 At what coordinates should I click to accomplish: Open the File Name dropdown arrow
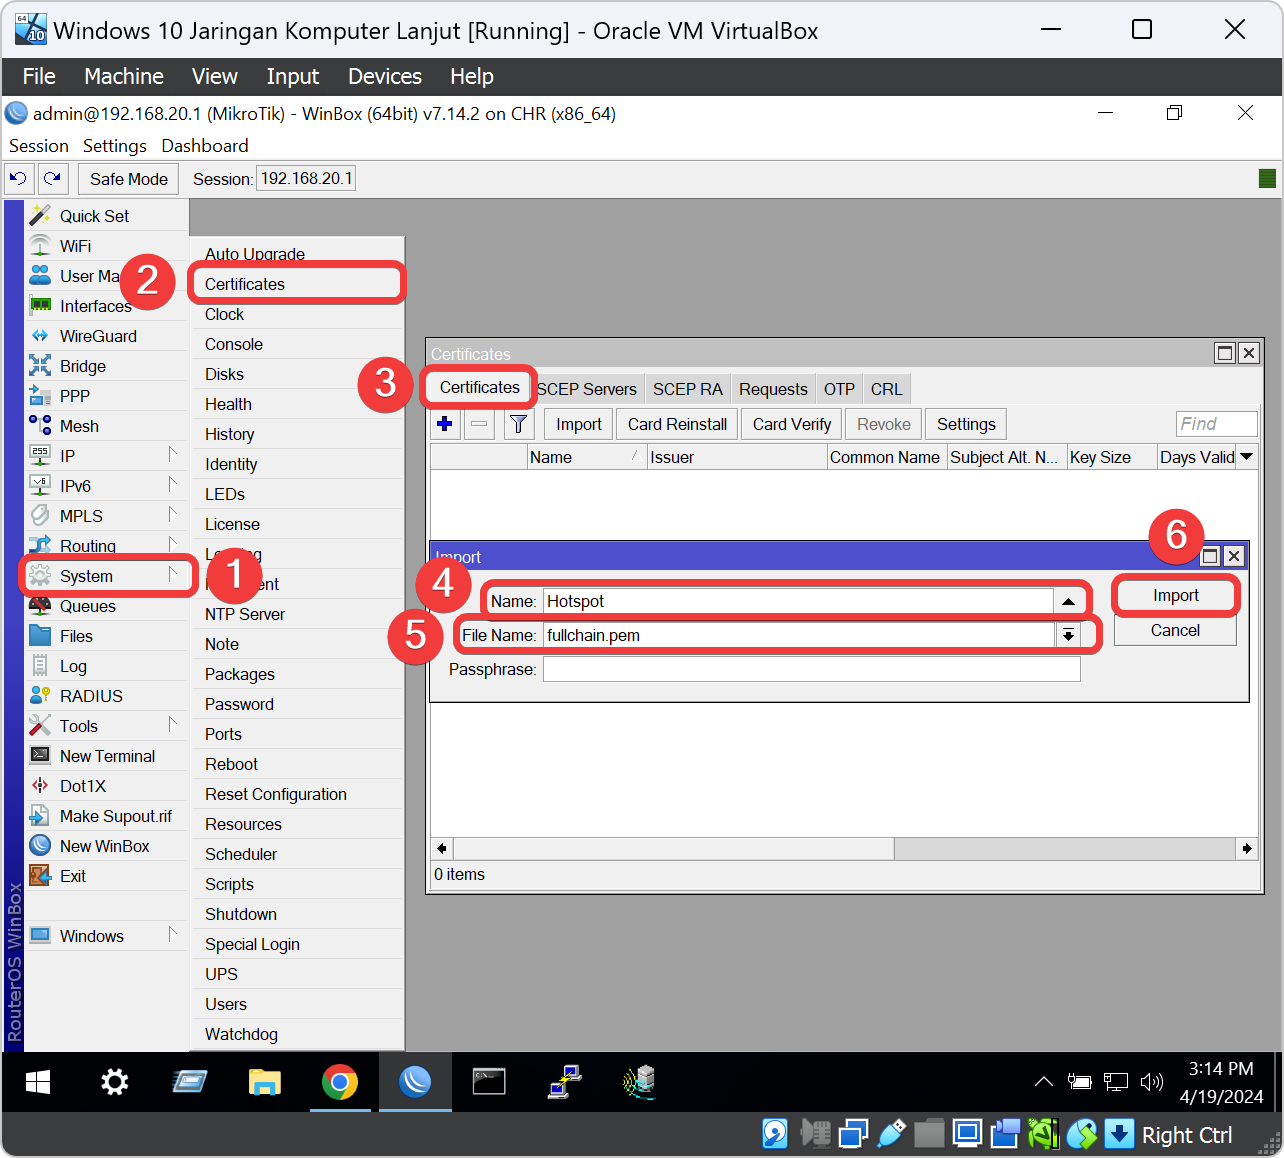(x=1068, y=635)
